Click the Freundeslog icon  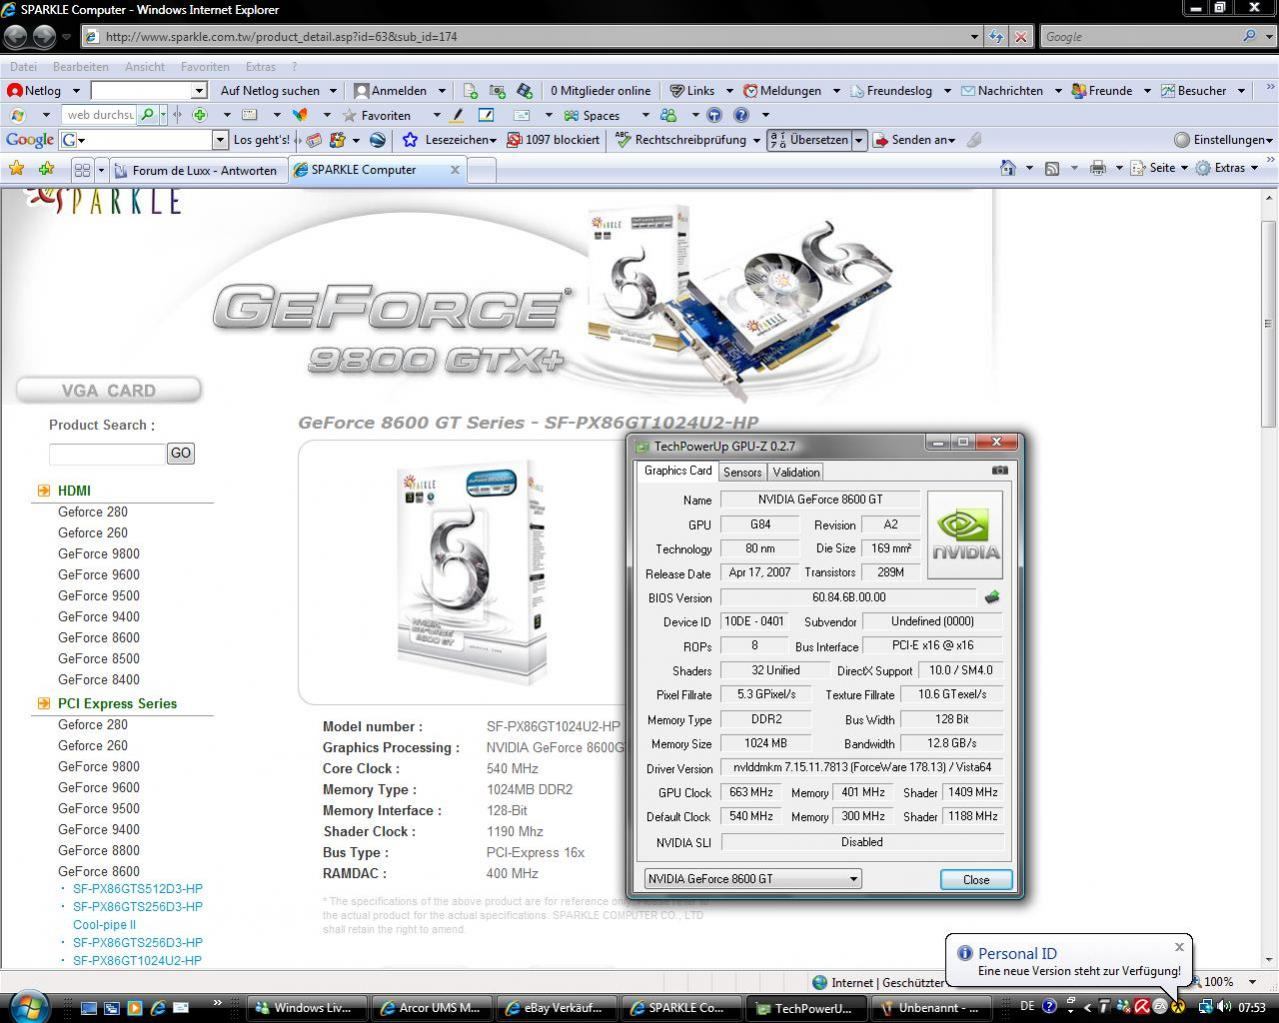[x=857, y=90]
